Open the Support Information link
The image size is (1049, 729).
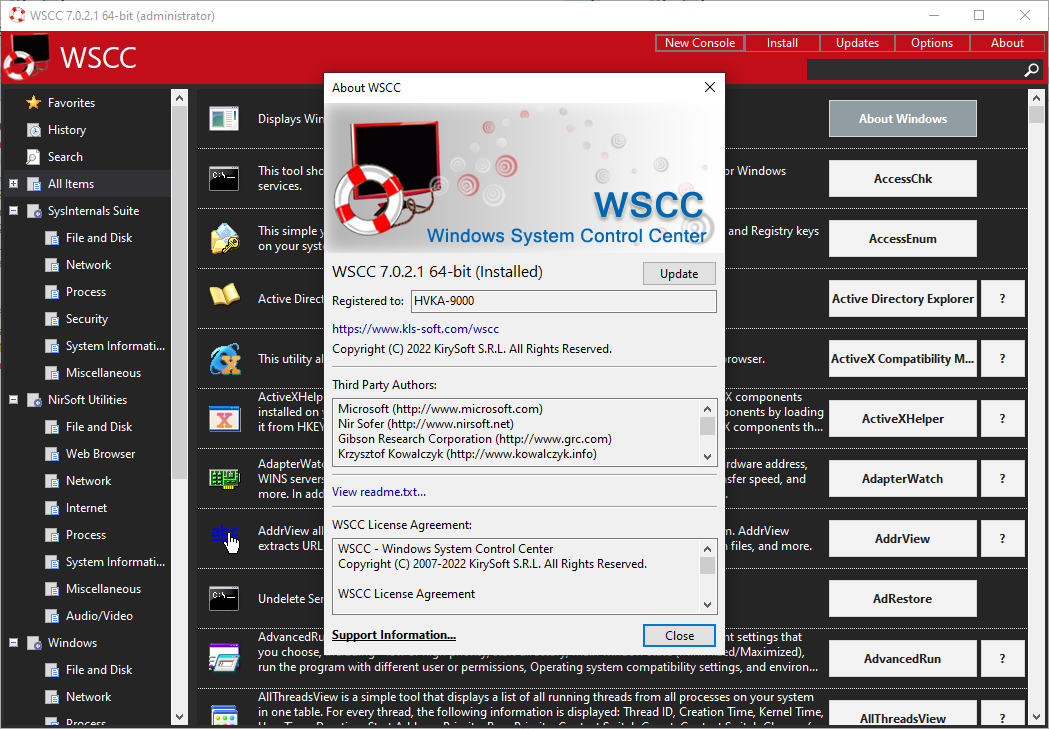pos(394,635)
